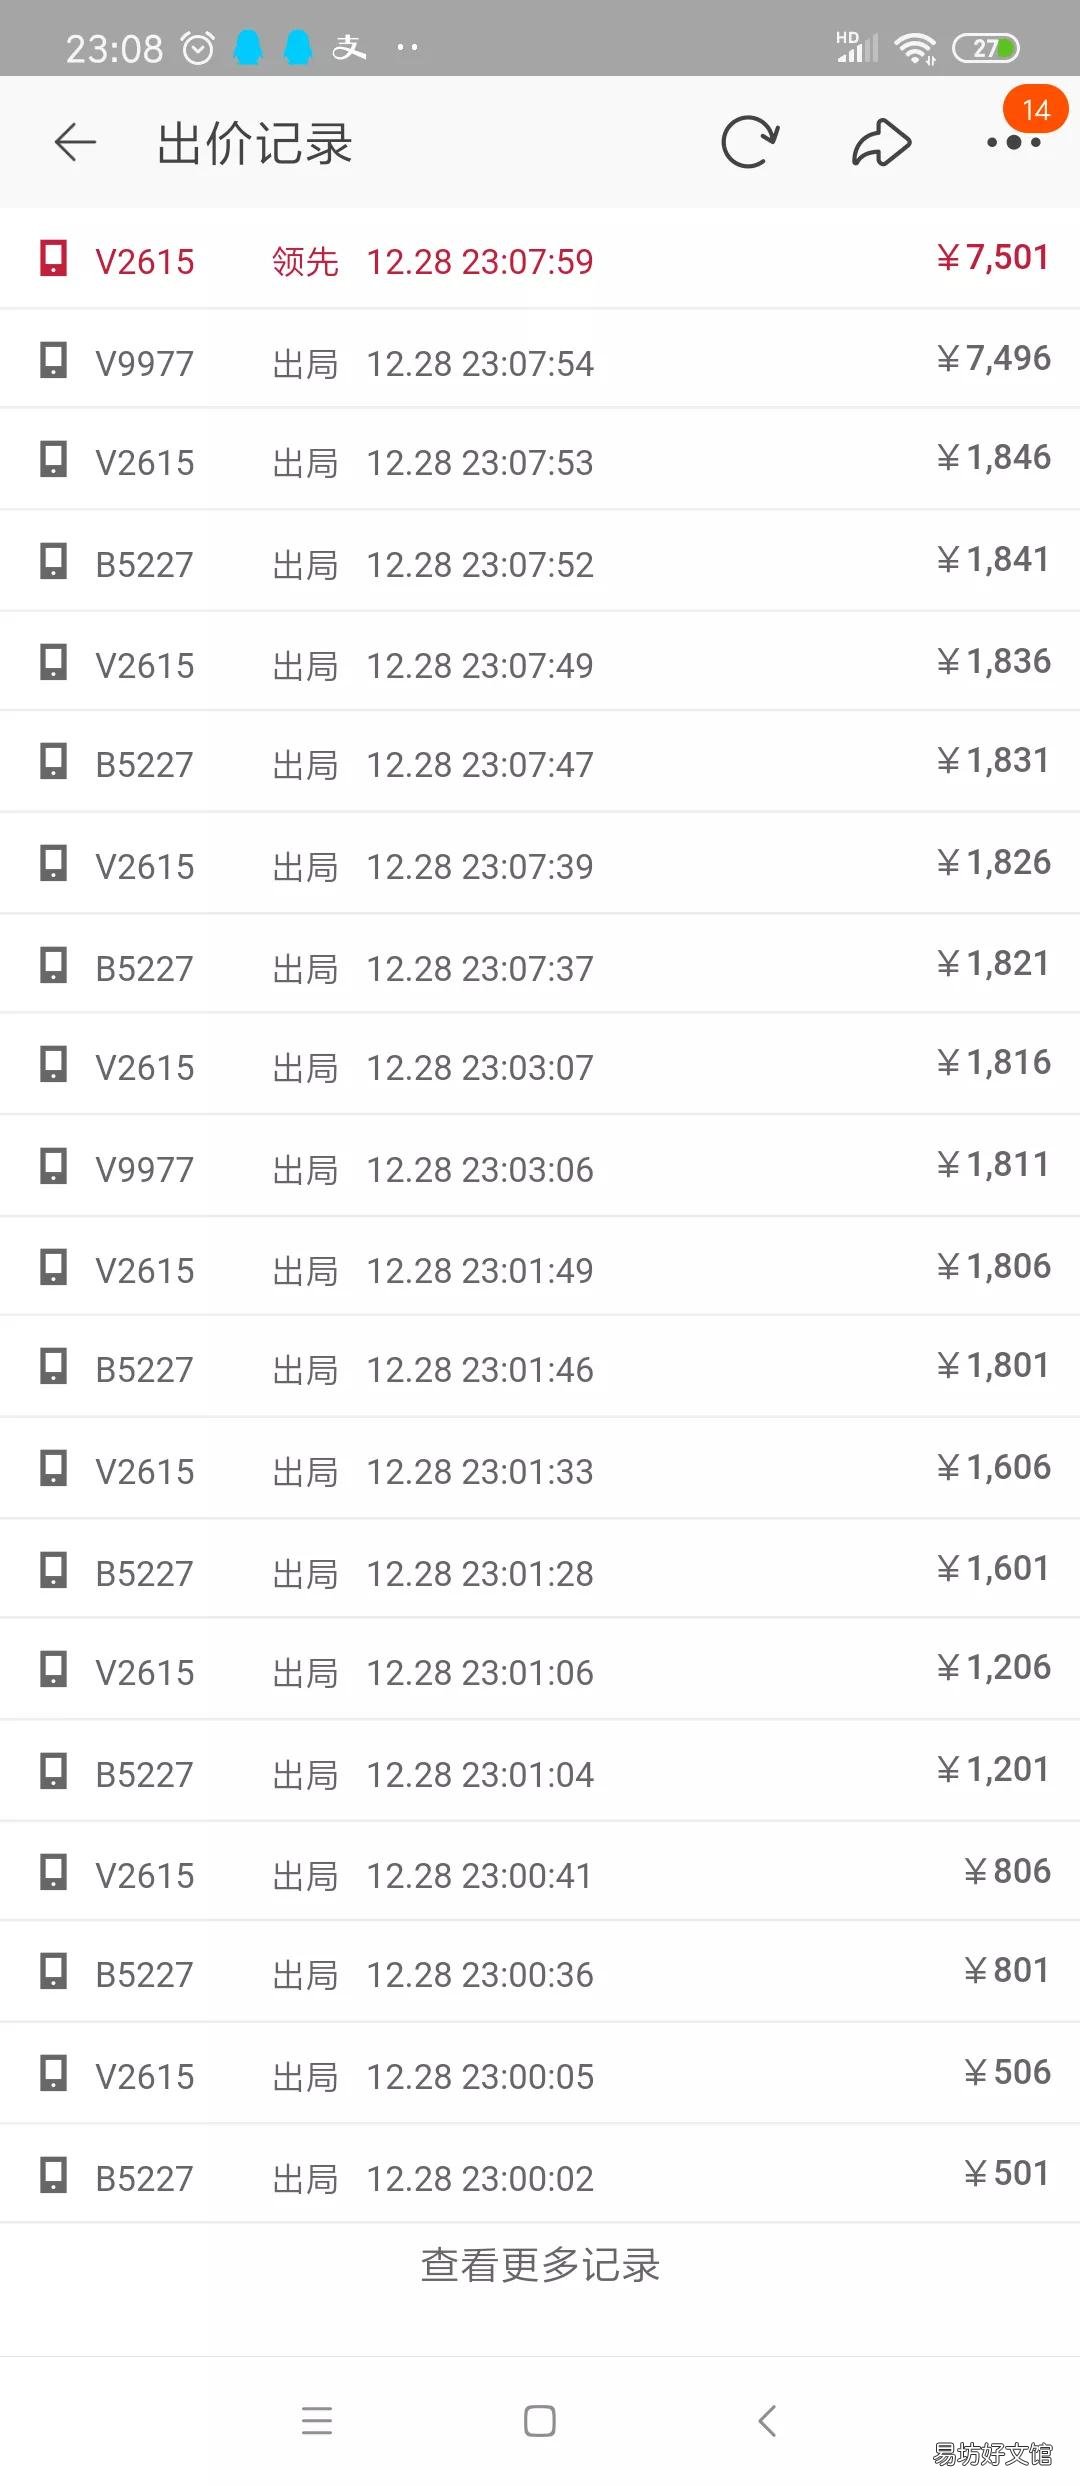Tap phone icon on the ¥7,496 row
The height and width of the screenshot is (2486, 1080).
click(x=53, y=359)
